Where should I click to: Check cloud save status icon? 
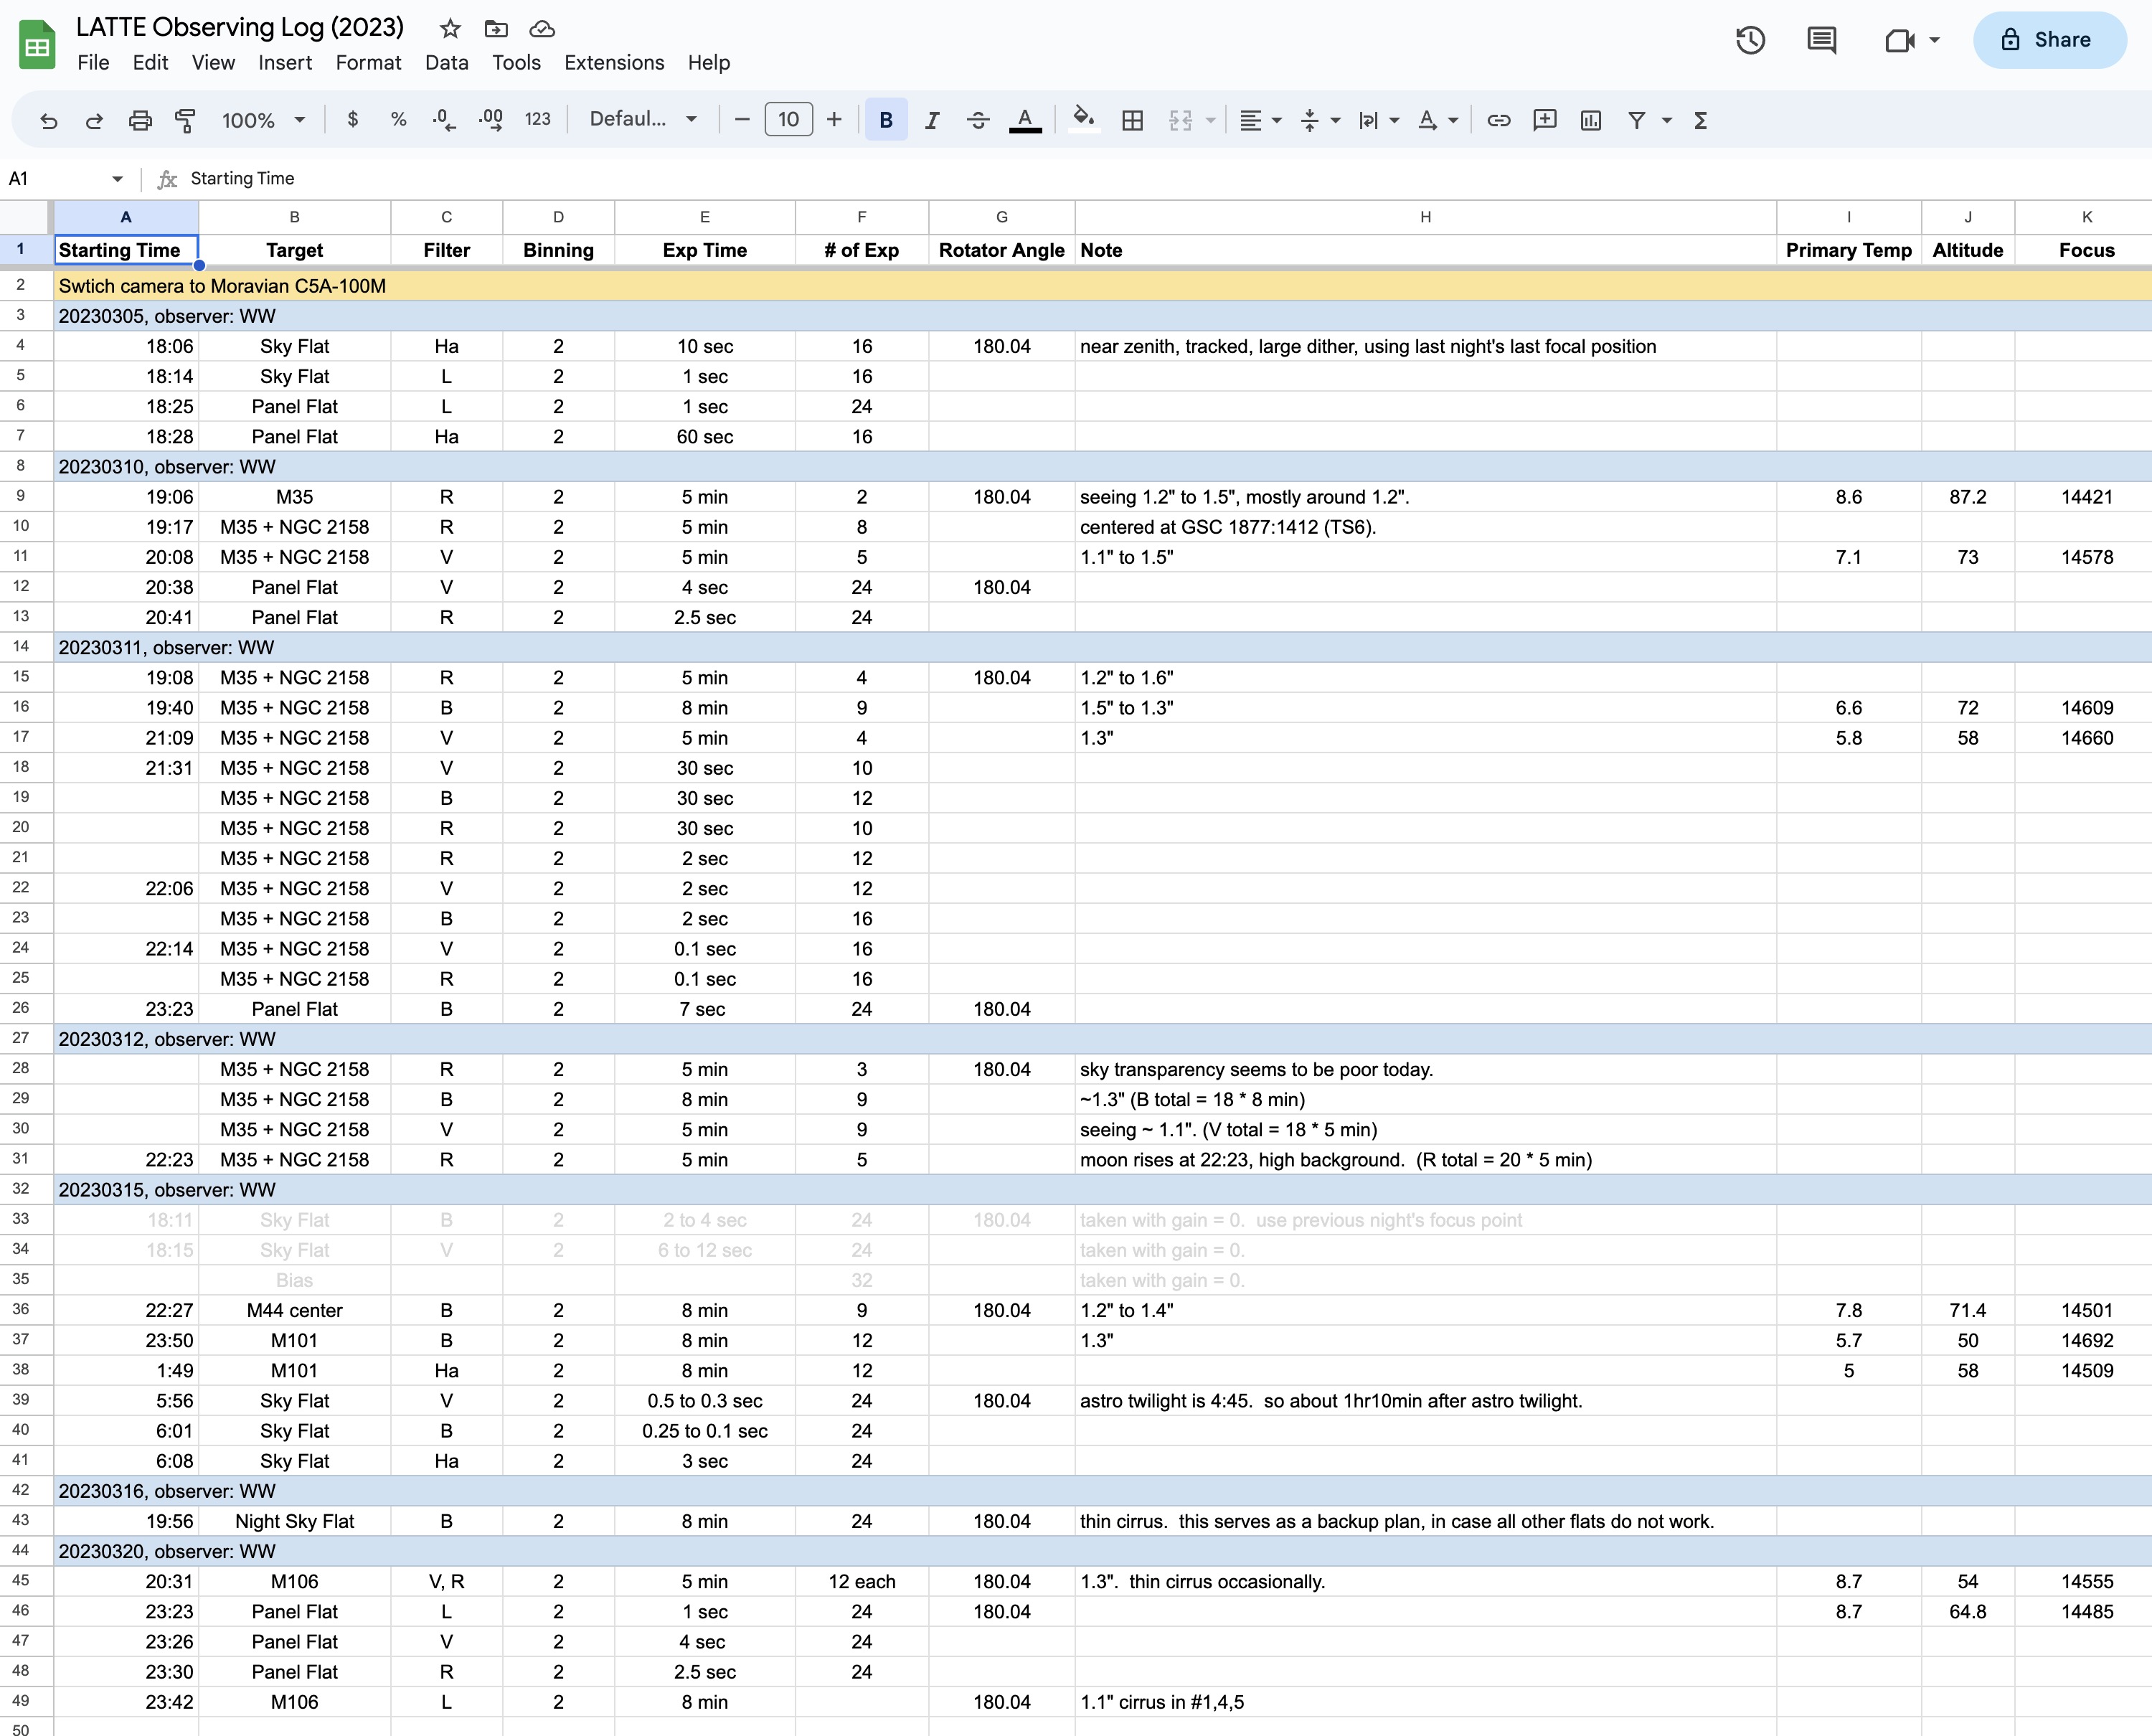point(542,28)
